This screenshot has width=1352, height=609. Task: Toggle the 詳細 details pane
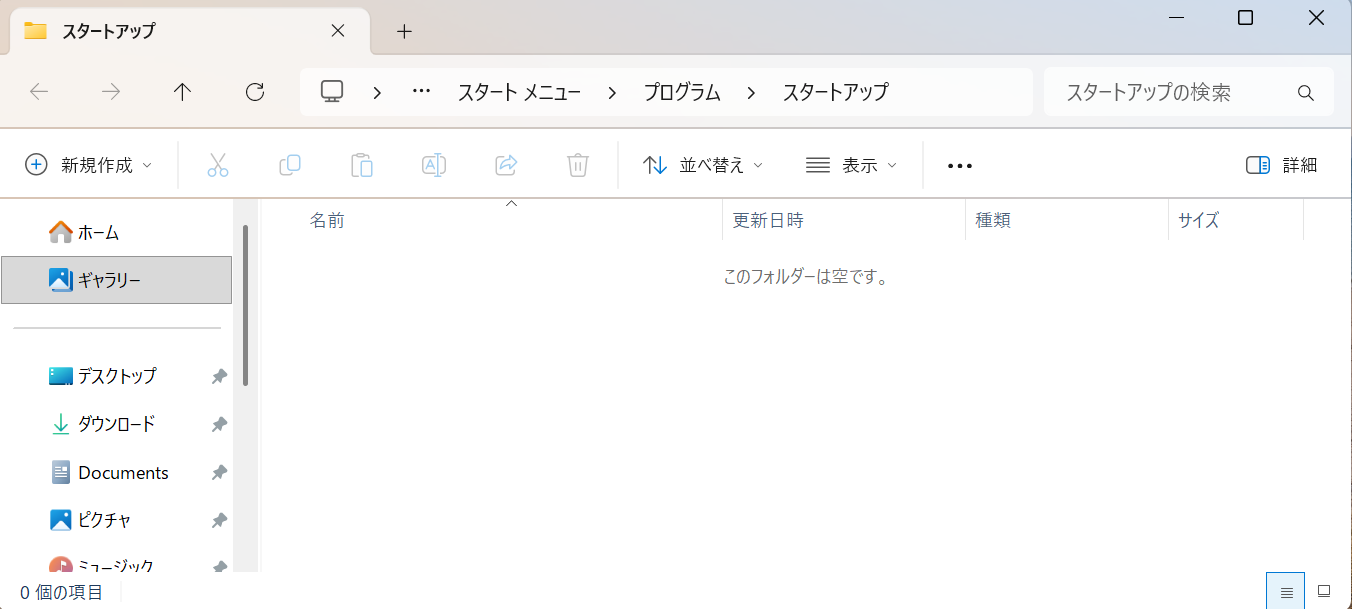tap(1282, 165)
